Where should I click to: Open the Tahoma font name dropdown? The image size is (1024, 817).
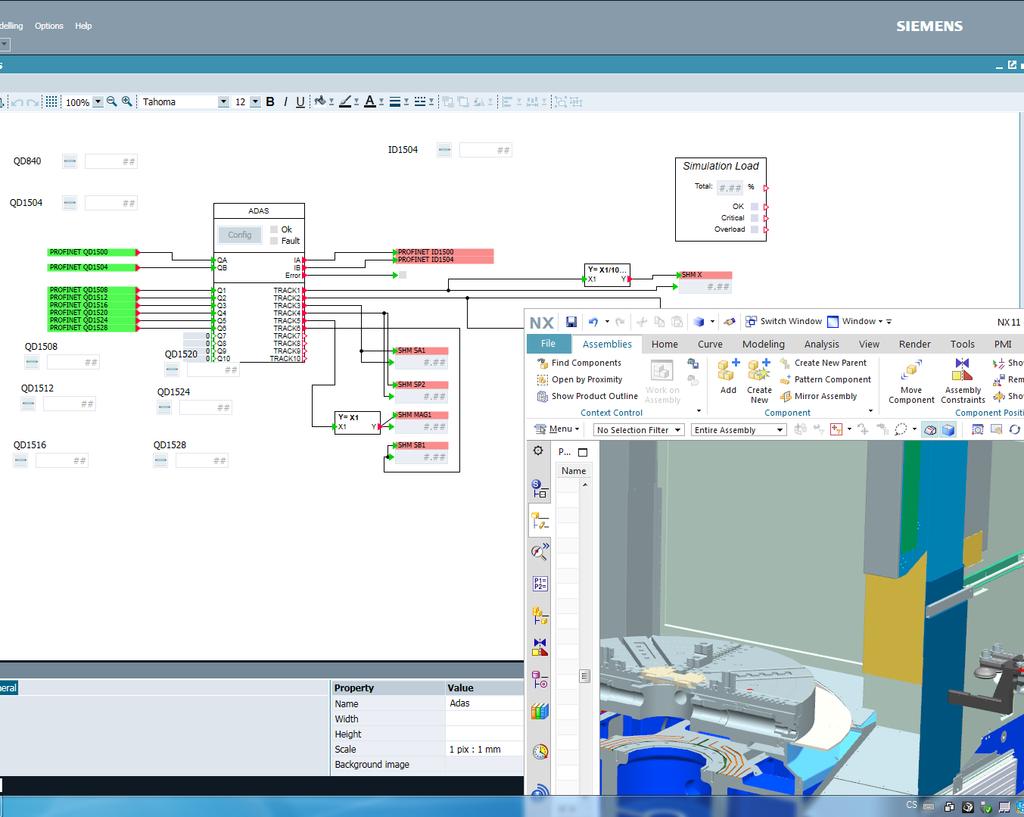(x=223, y=102)
